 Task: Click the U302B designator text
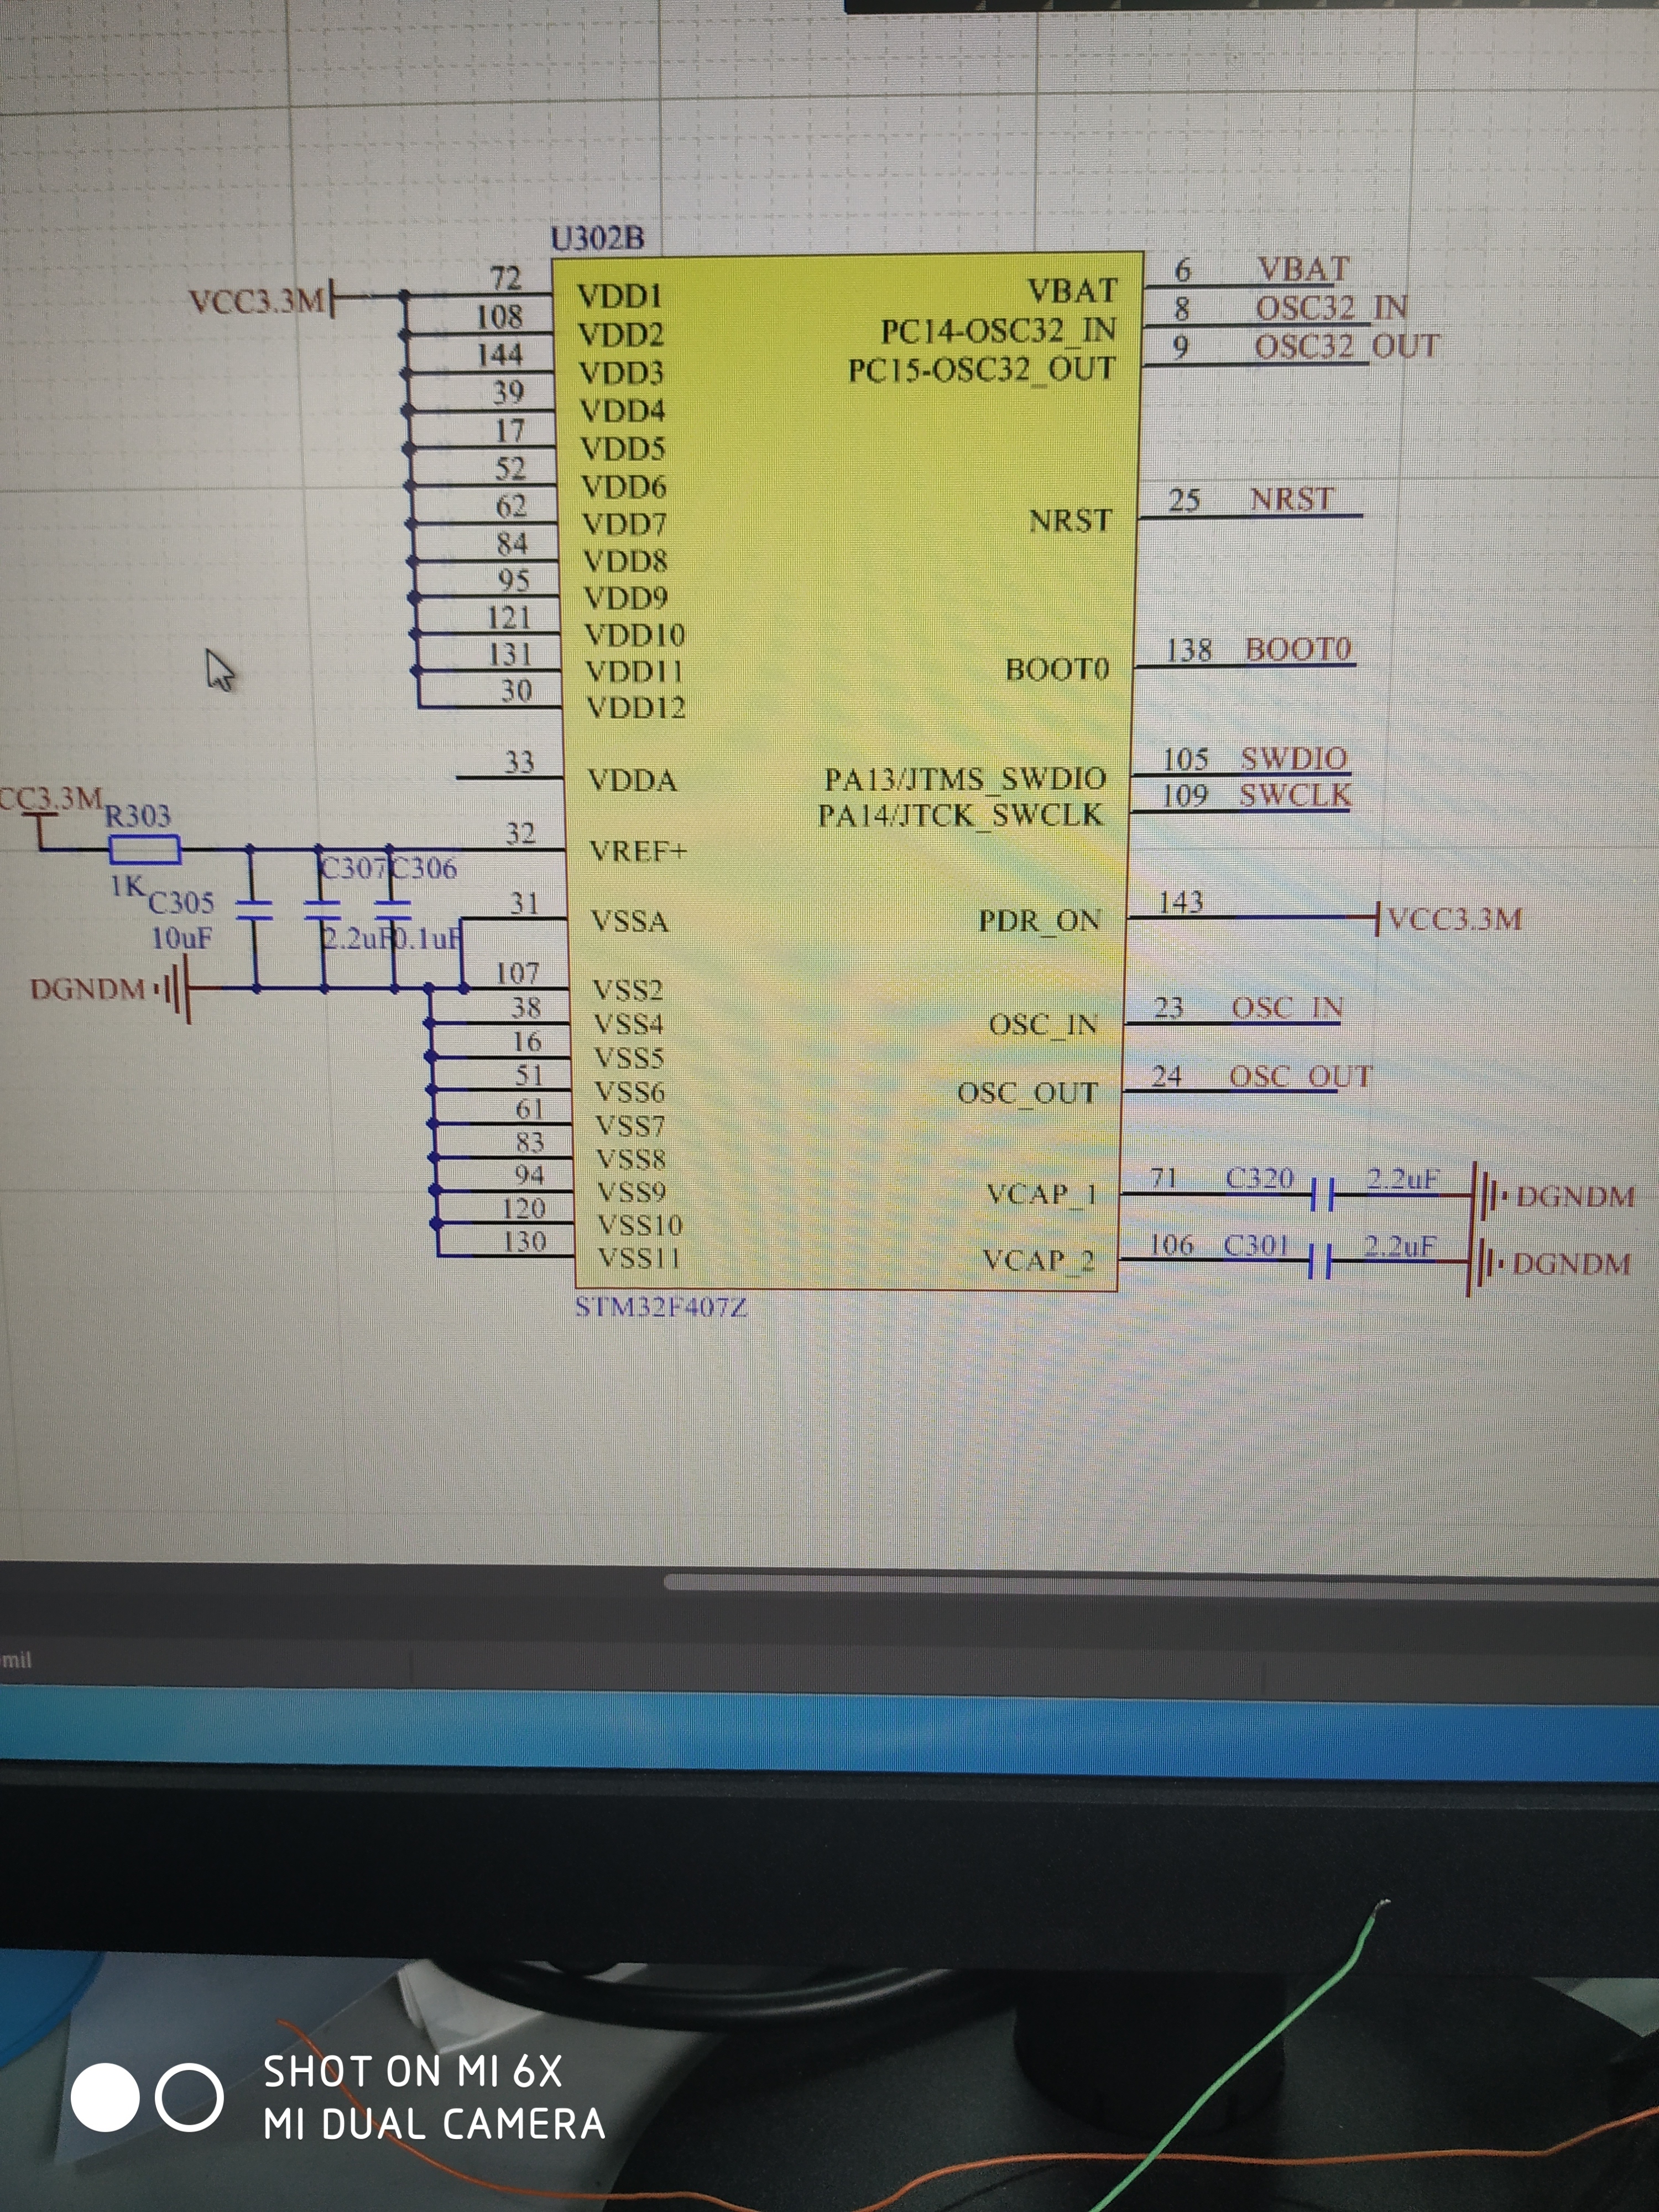pyautogui.click(x=598, y=238)
